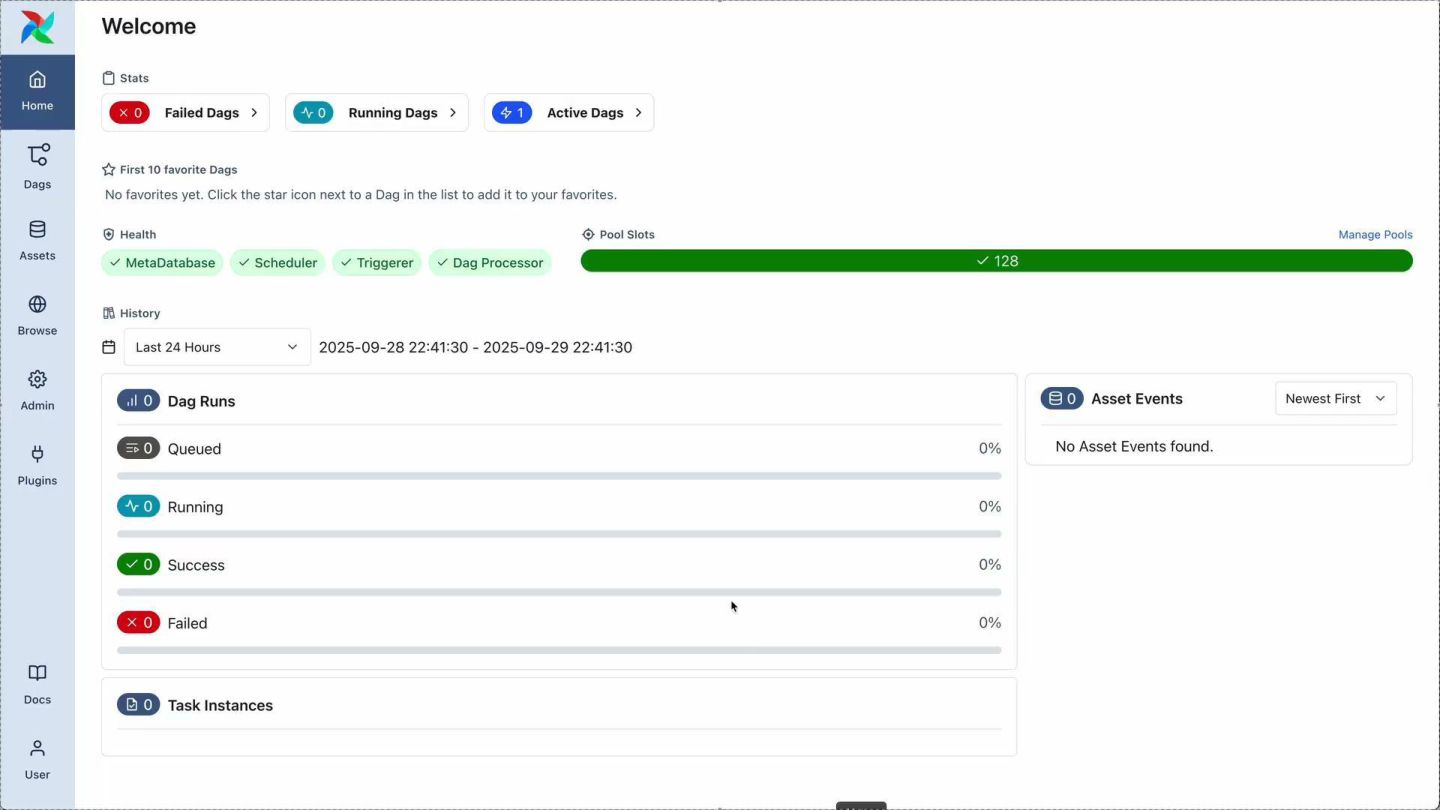Open the Failed Dags stat
Image resolution: width=1440 pixels, height=810 pixels.
[x=185, y=113]
